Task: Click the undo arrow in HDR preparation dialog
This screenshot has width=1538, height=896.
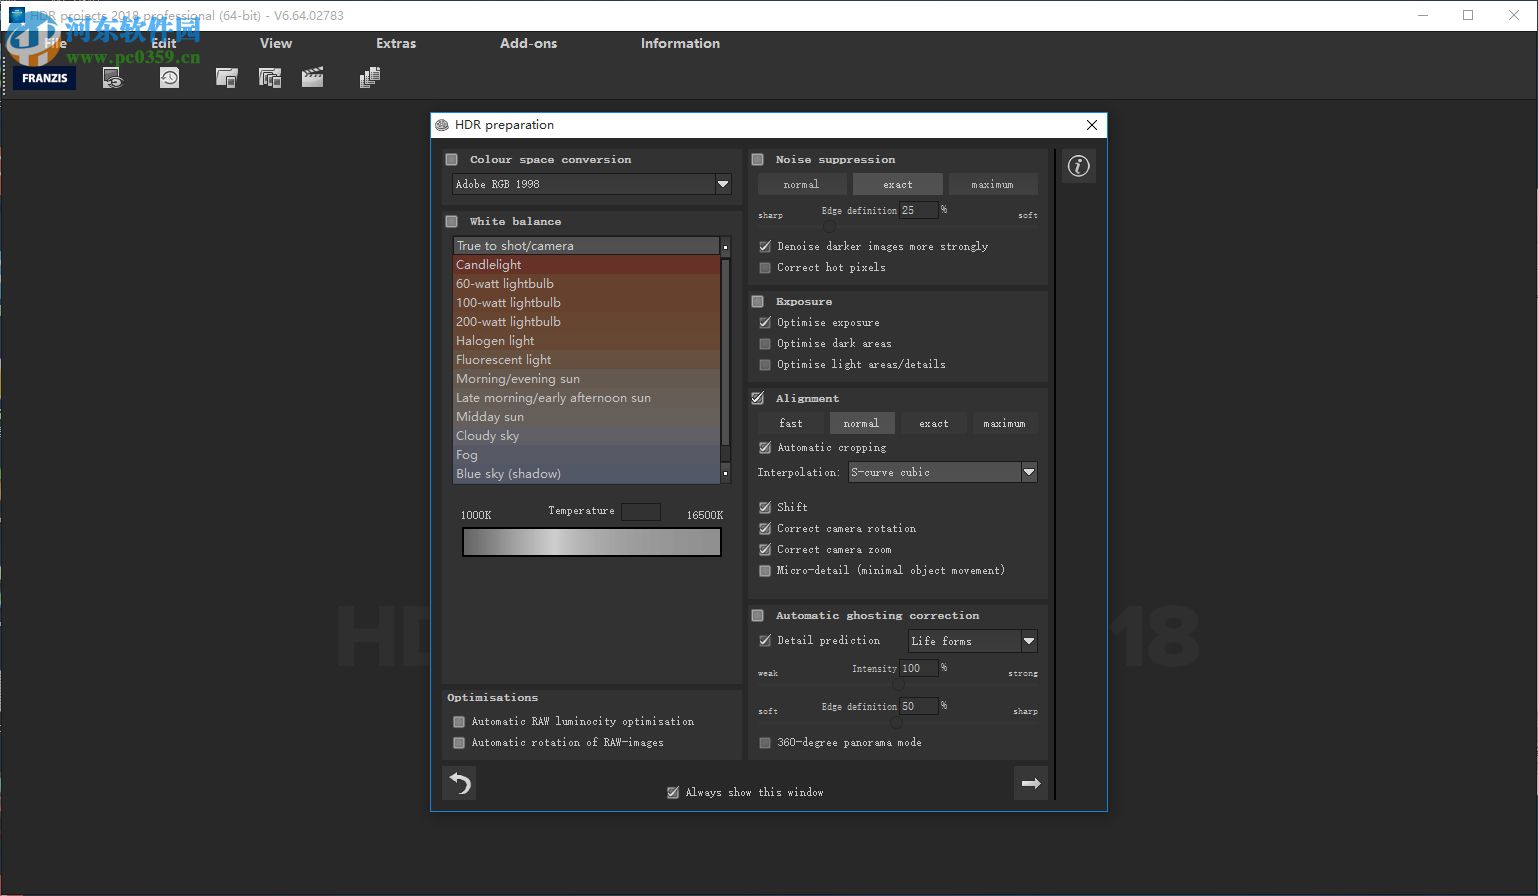Action: (459, 783)
